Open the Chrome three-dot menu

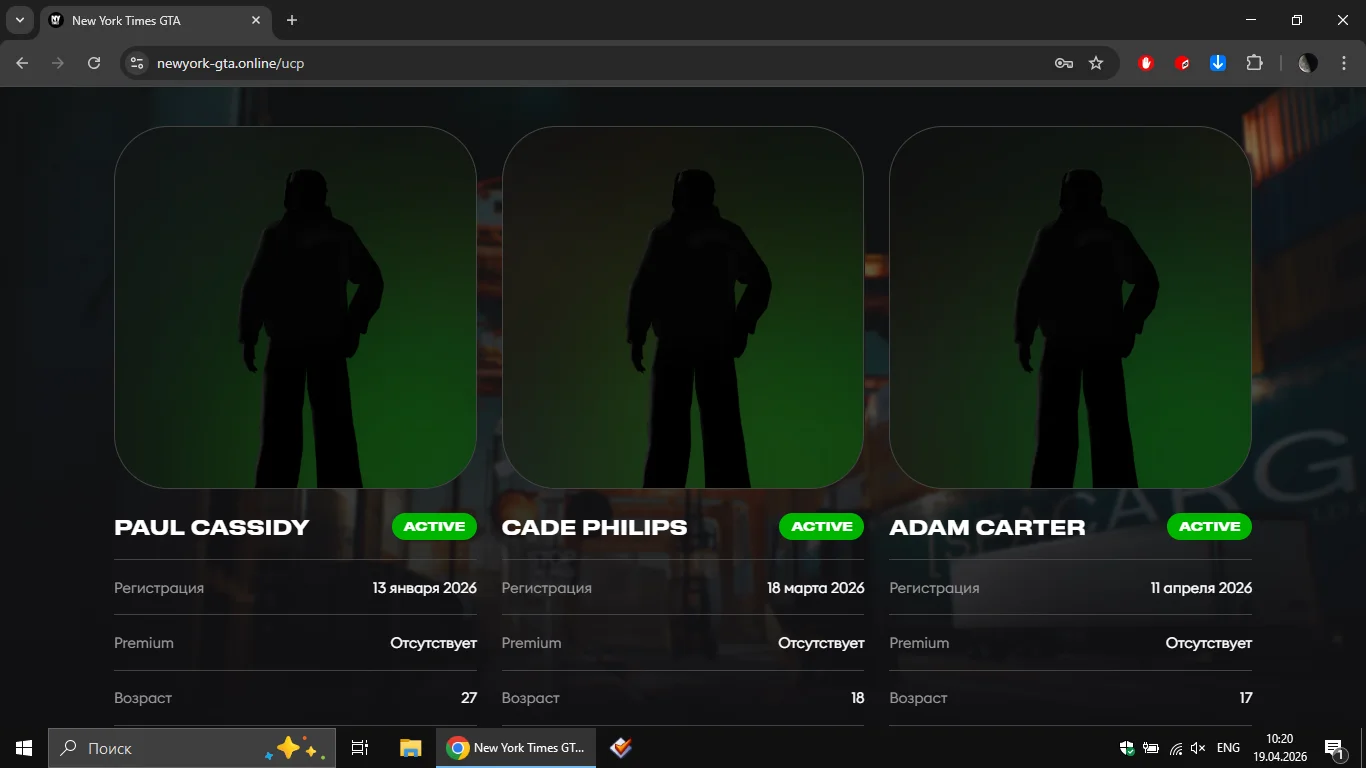[x=1344, y=63]
